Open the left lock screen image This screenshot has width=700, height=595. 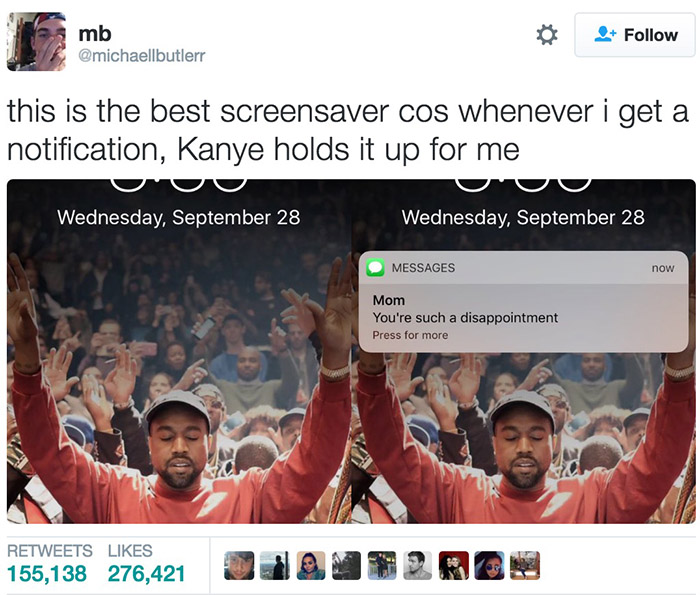[179, 351]
